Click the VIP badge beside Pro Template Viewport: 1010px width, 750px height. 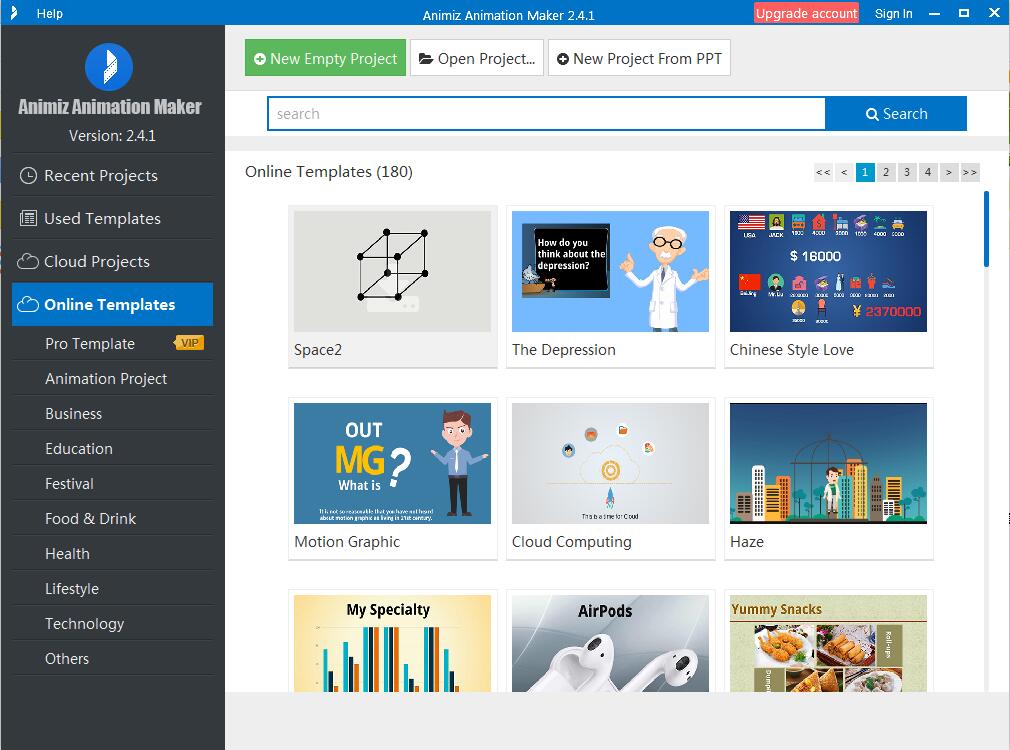[x=189, y=343]
